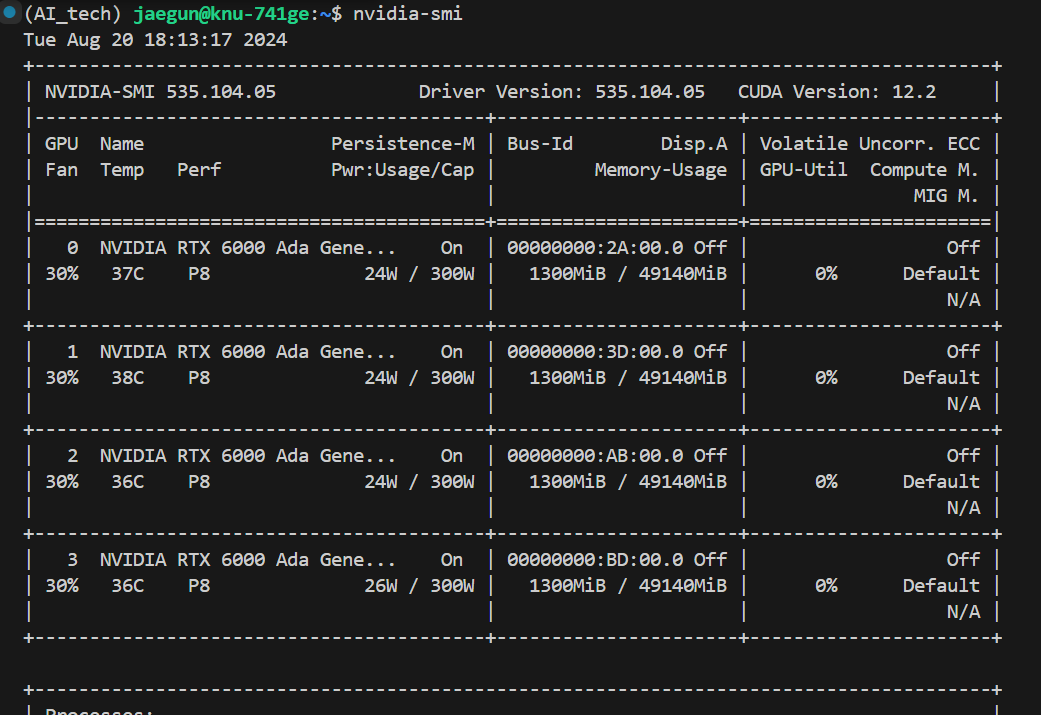Click the Memory-Usage header

pyautogui.click(x=661, y=170)
